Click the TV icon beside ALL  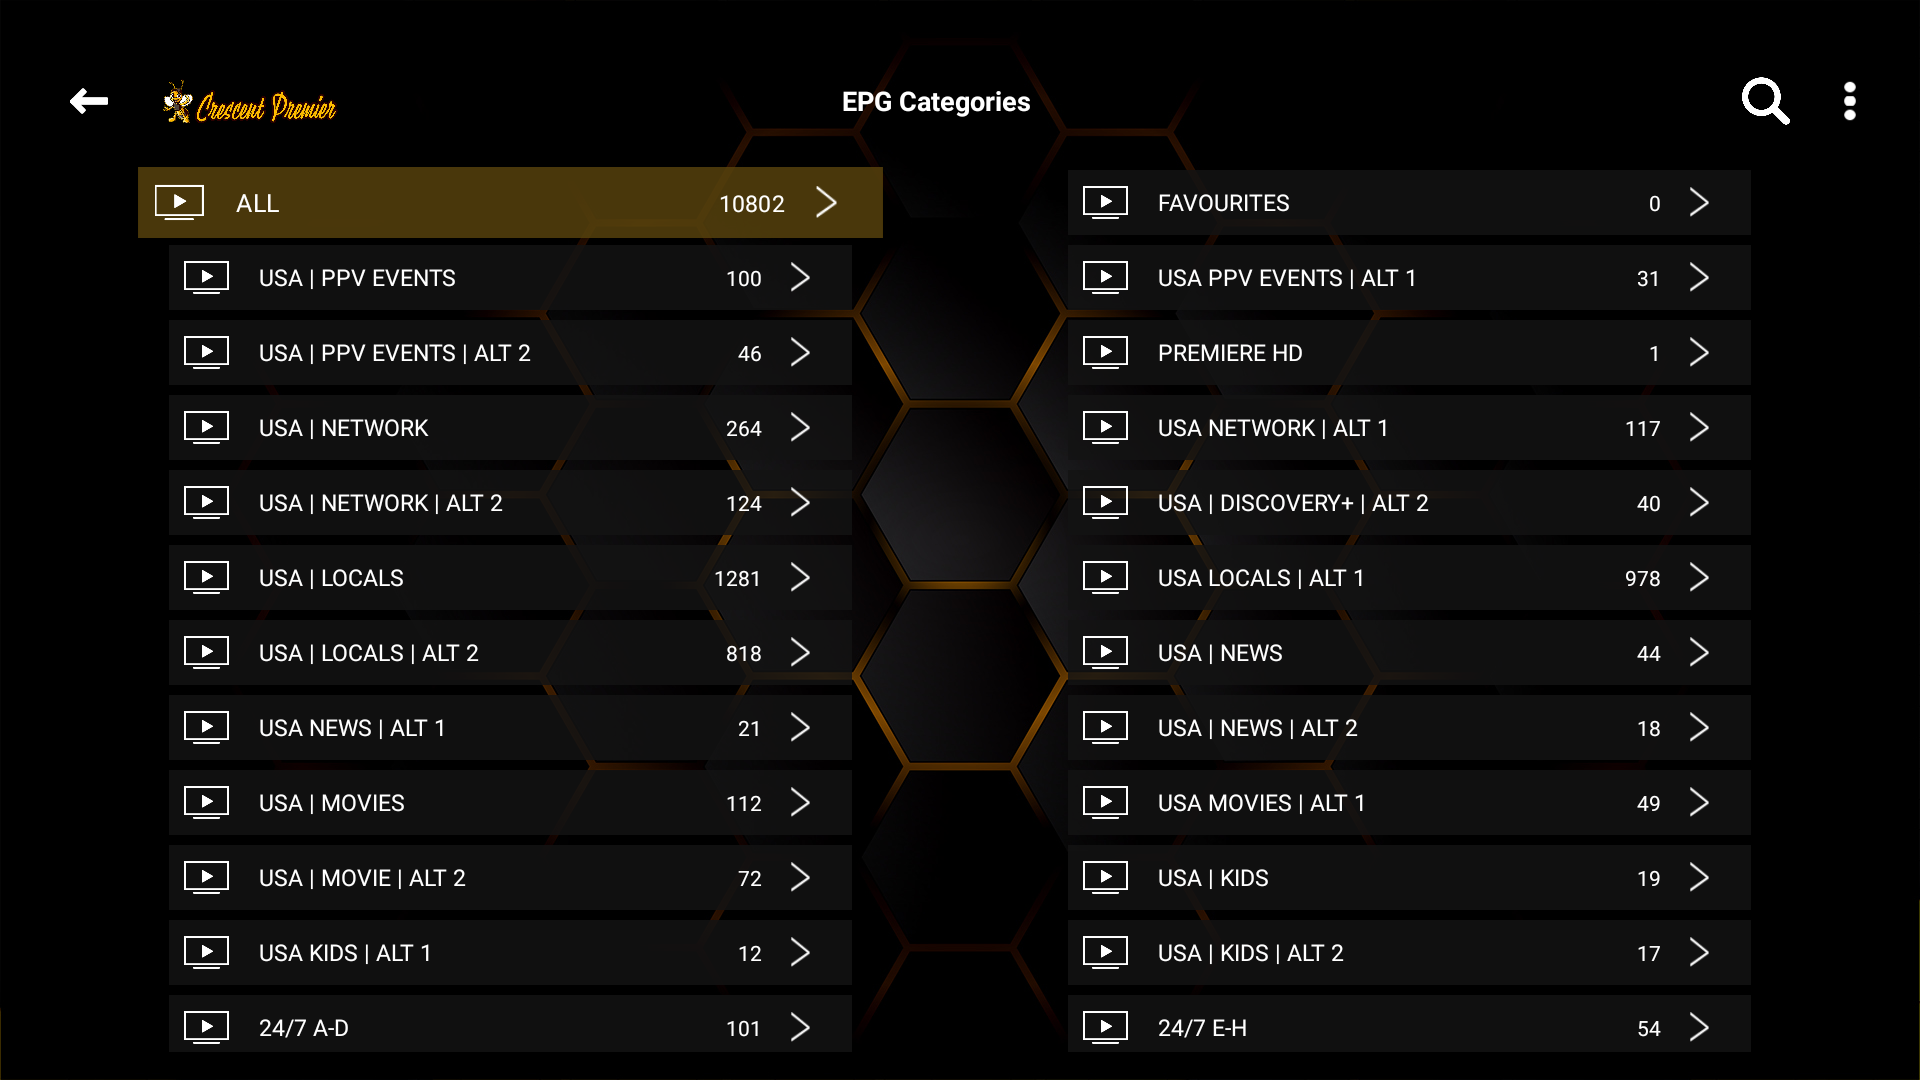[179, 202]
